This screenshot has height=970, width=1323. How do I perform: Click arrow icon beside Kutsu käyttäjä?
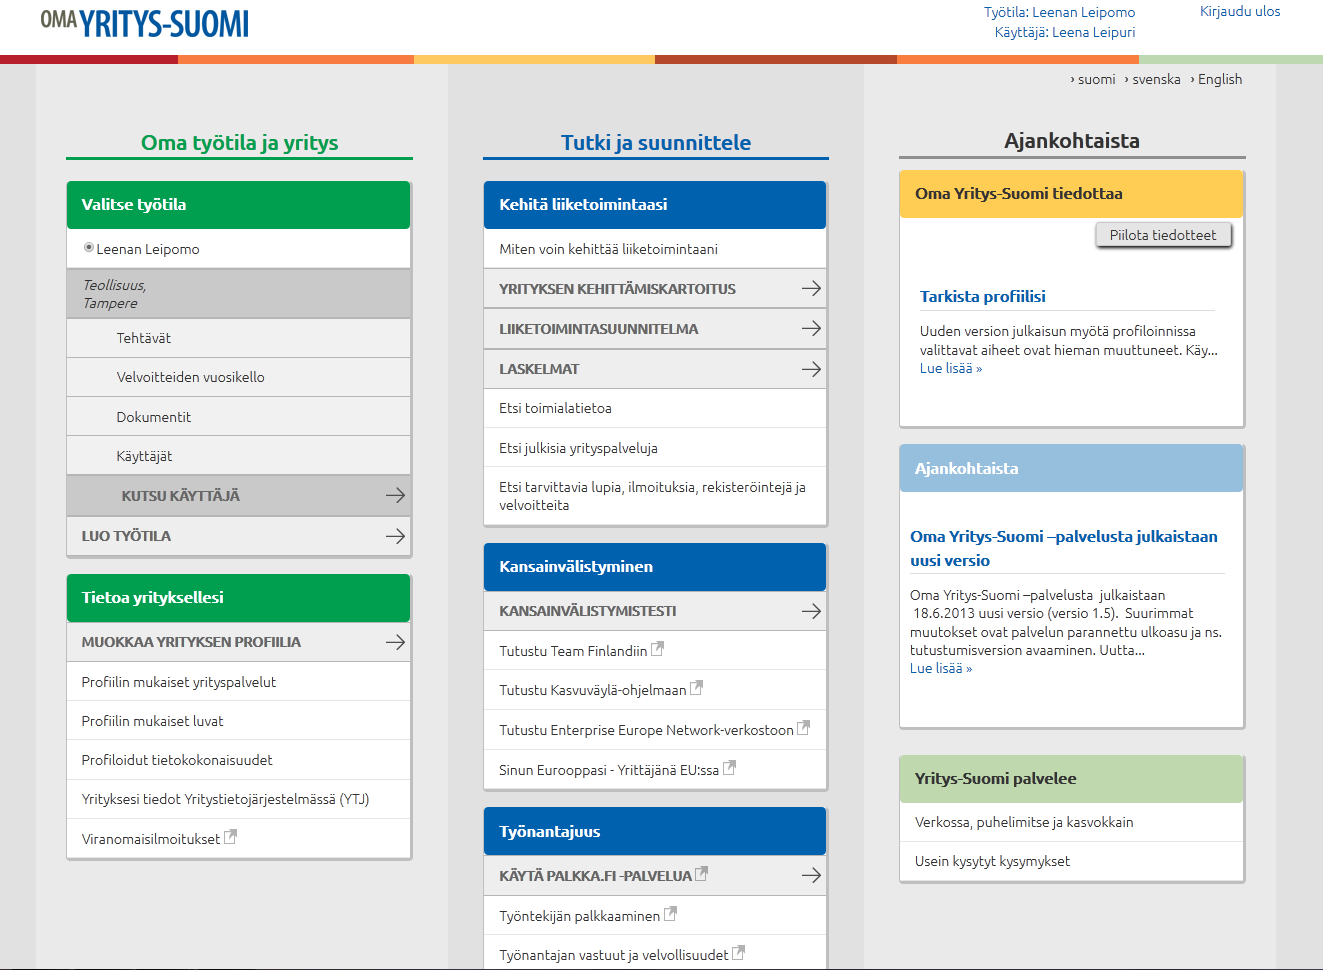(x=396, y=495)
